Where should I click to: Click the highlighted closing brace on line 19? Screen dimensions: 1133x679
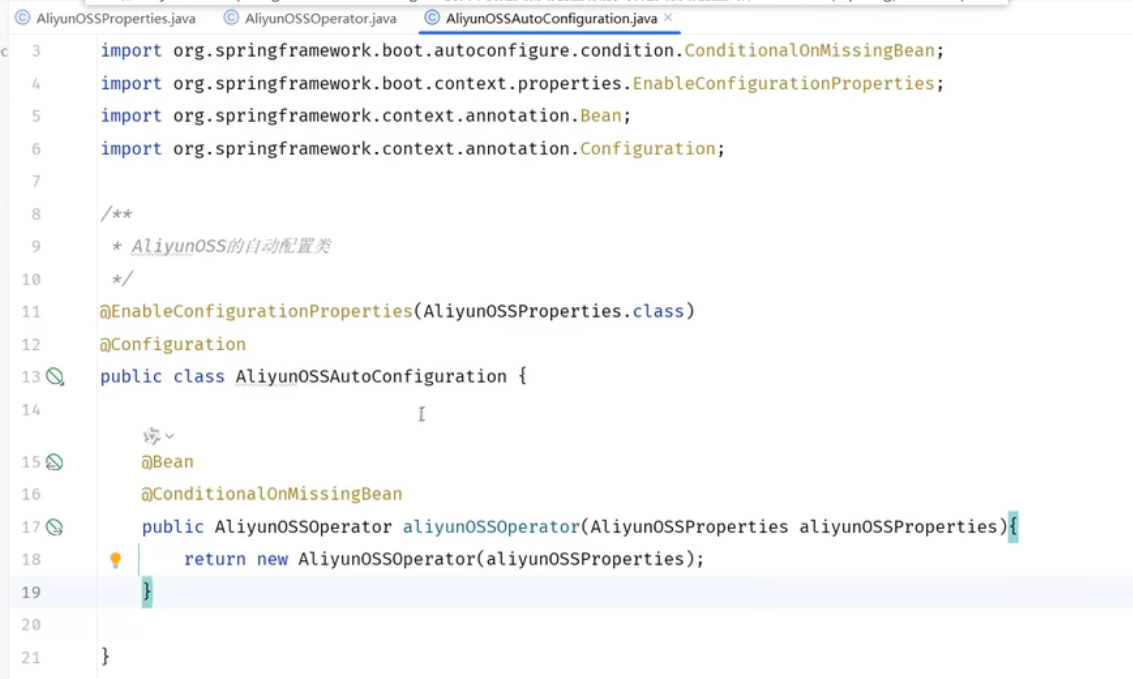(x=147, y=592)
